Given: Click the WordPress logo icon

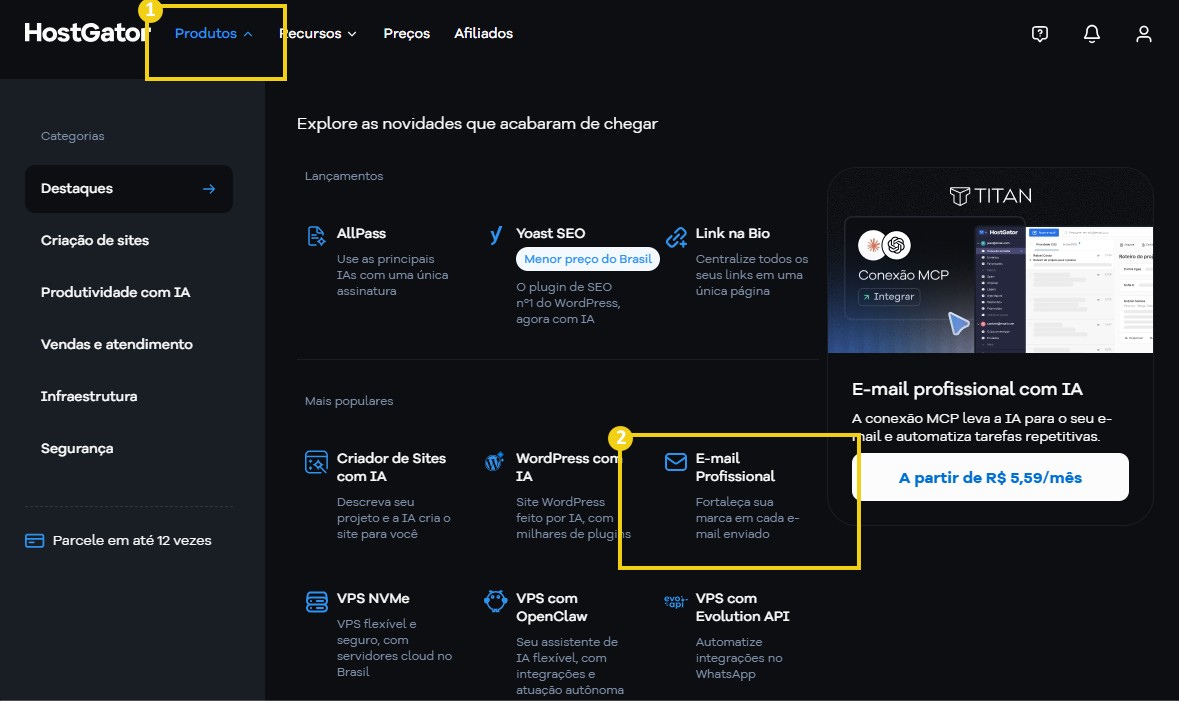Looking at the screenshot, I should click(x=494, y=462).
